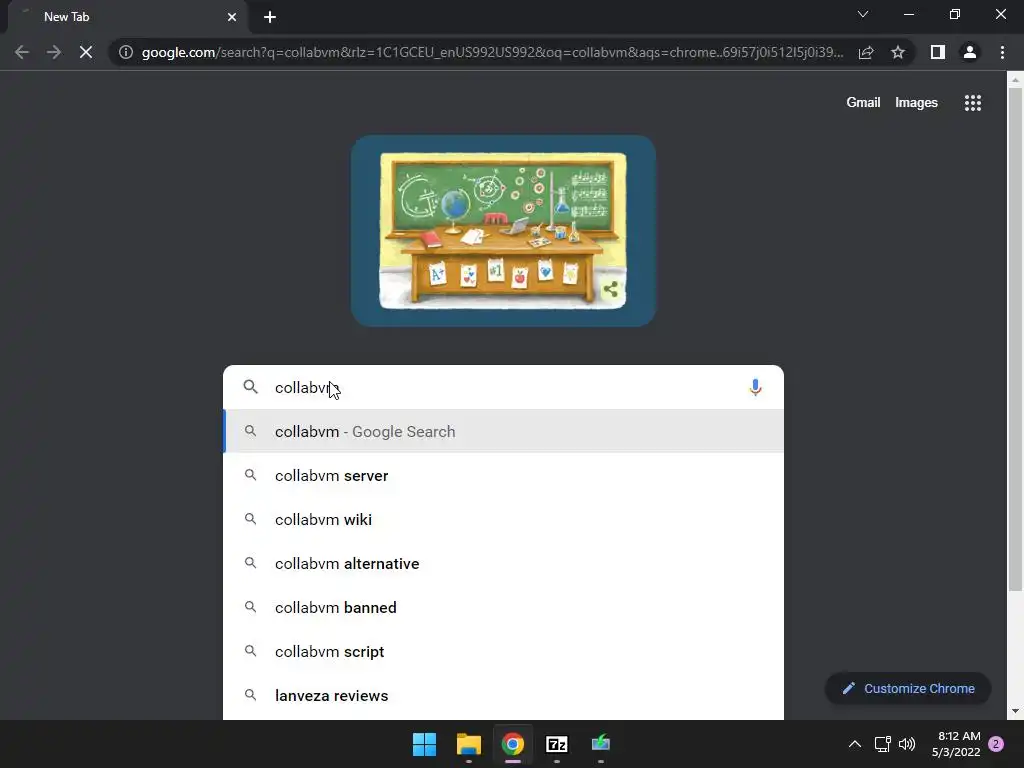Open the Google apps grid
Screen dimensions: 1024x768
click(972, 103)
